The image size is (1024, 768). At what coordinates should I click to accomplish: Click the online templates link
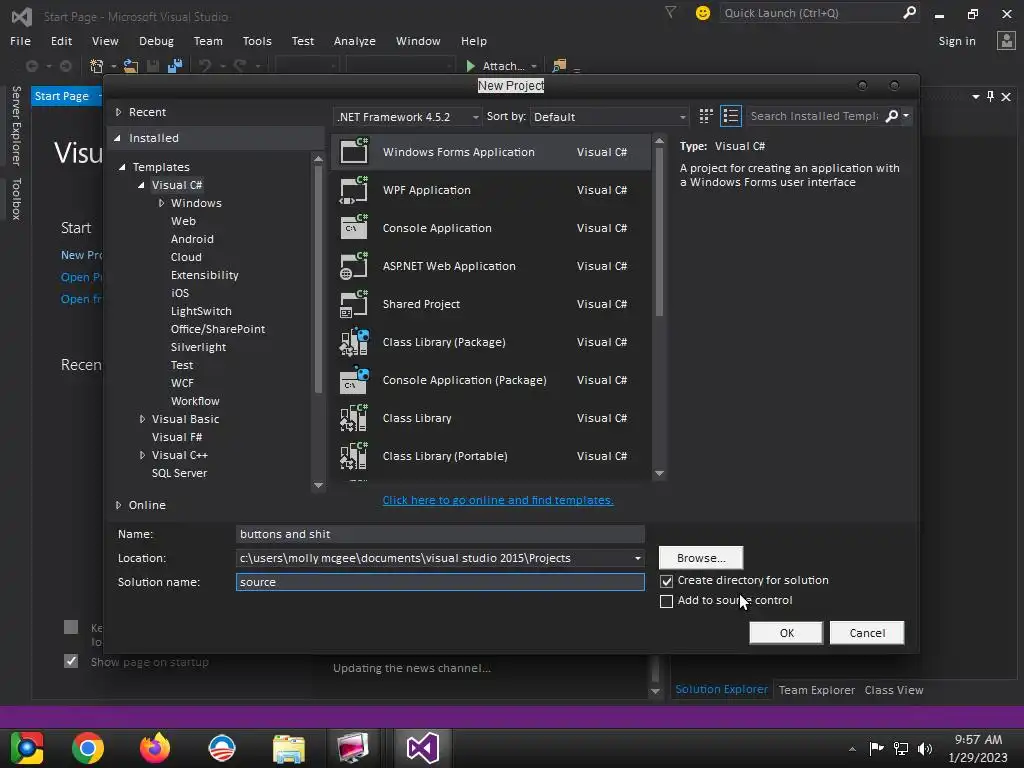click(x=498, y=500)
